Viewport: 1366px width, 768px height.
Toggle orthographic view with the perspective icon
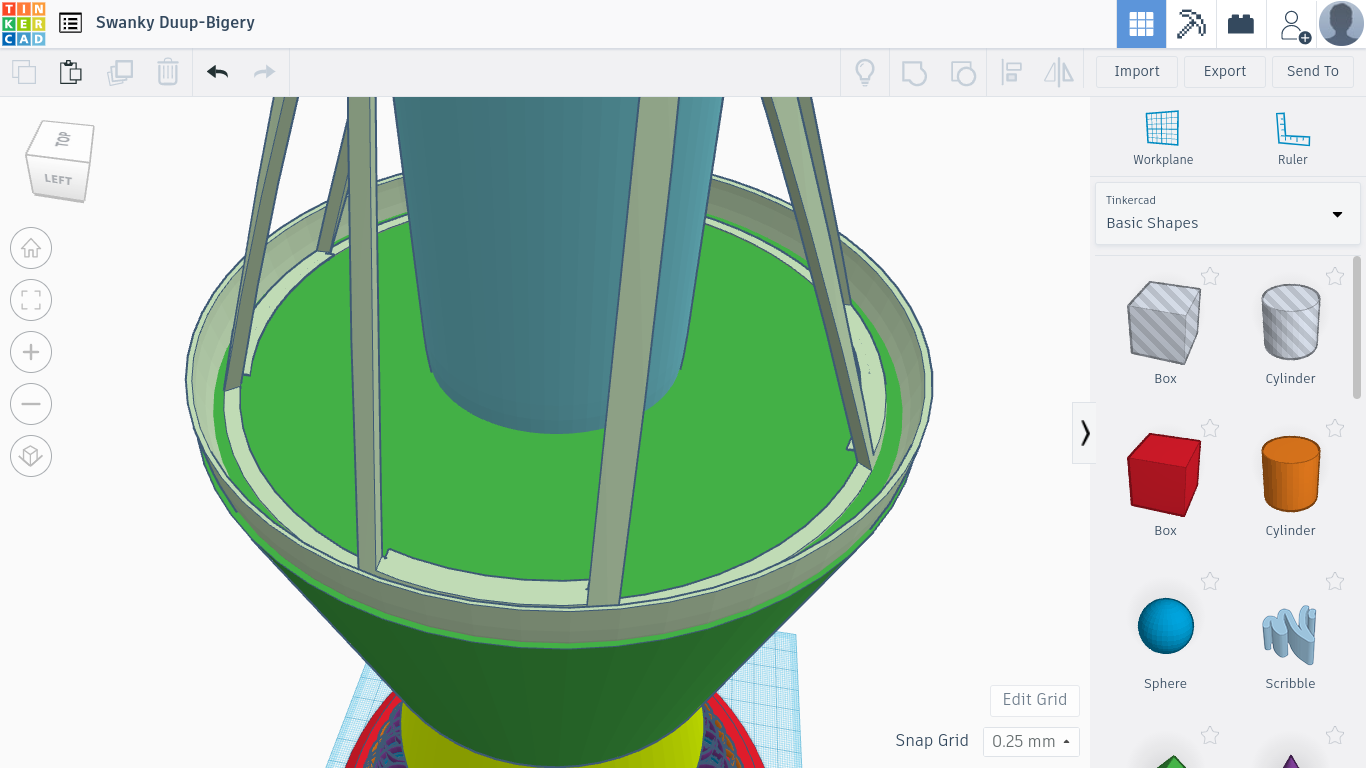(x=31, y=455)
